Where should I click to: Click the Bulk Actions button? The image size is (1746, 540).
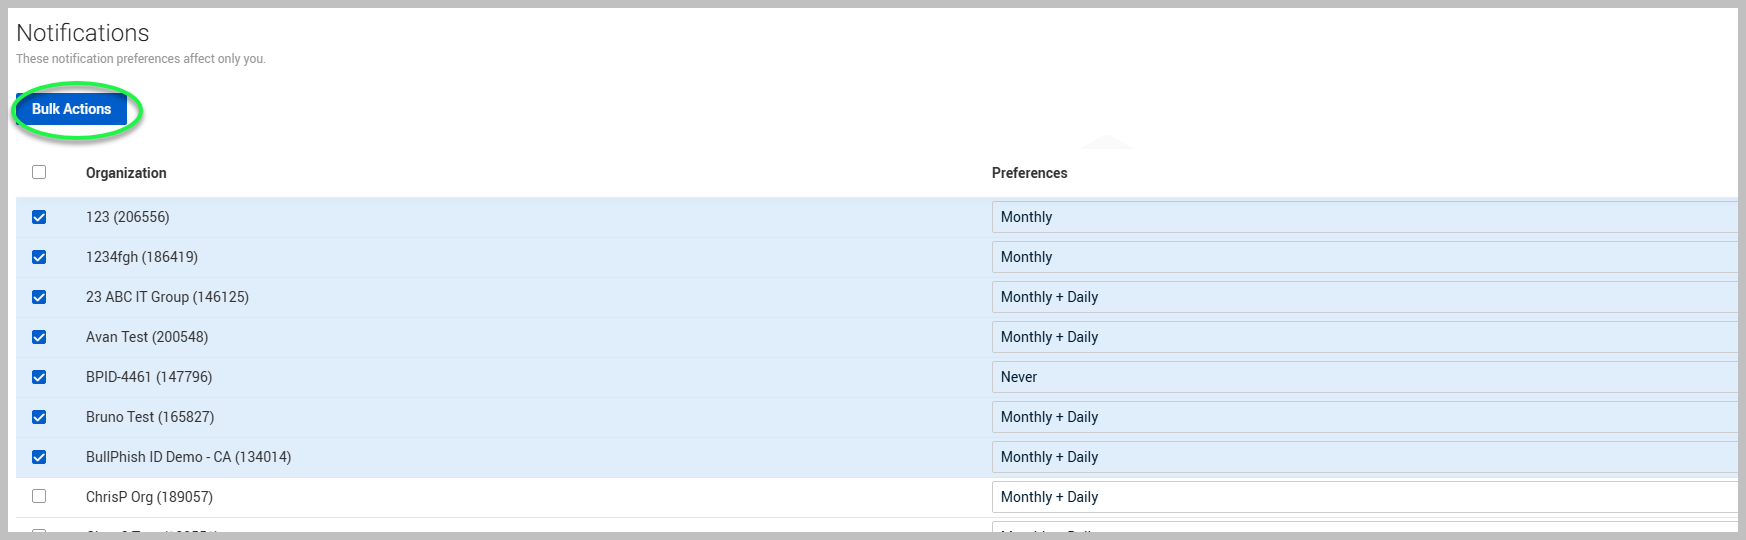point(71,109)
